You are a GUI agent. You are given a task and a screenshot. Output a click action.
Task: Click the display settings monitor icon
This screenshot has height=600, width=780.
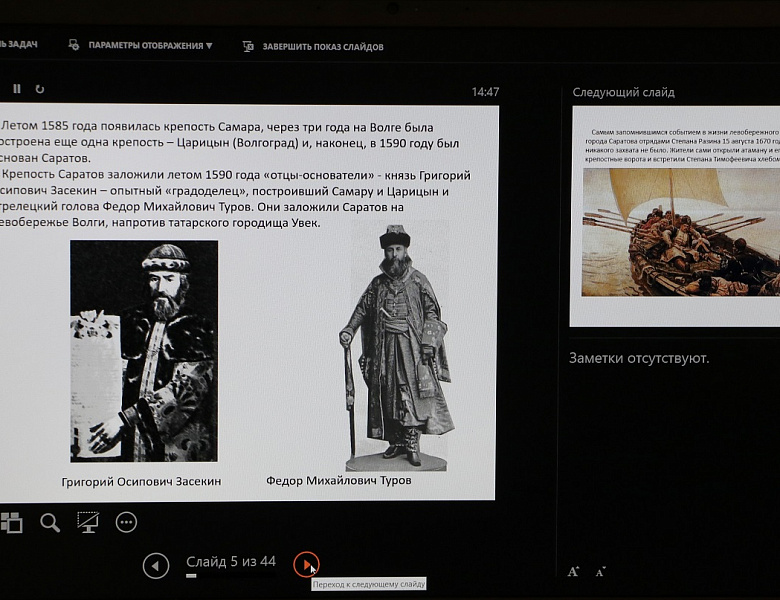point(74,45)
